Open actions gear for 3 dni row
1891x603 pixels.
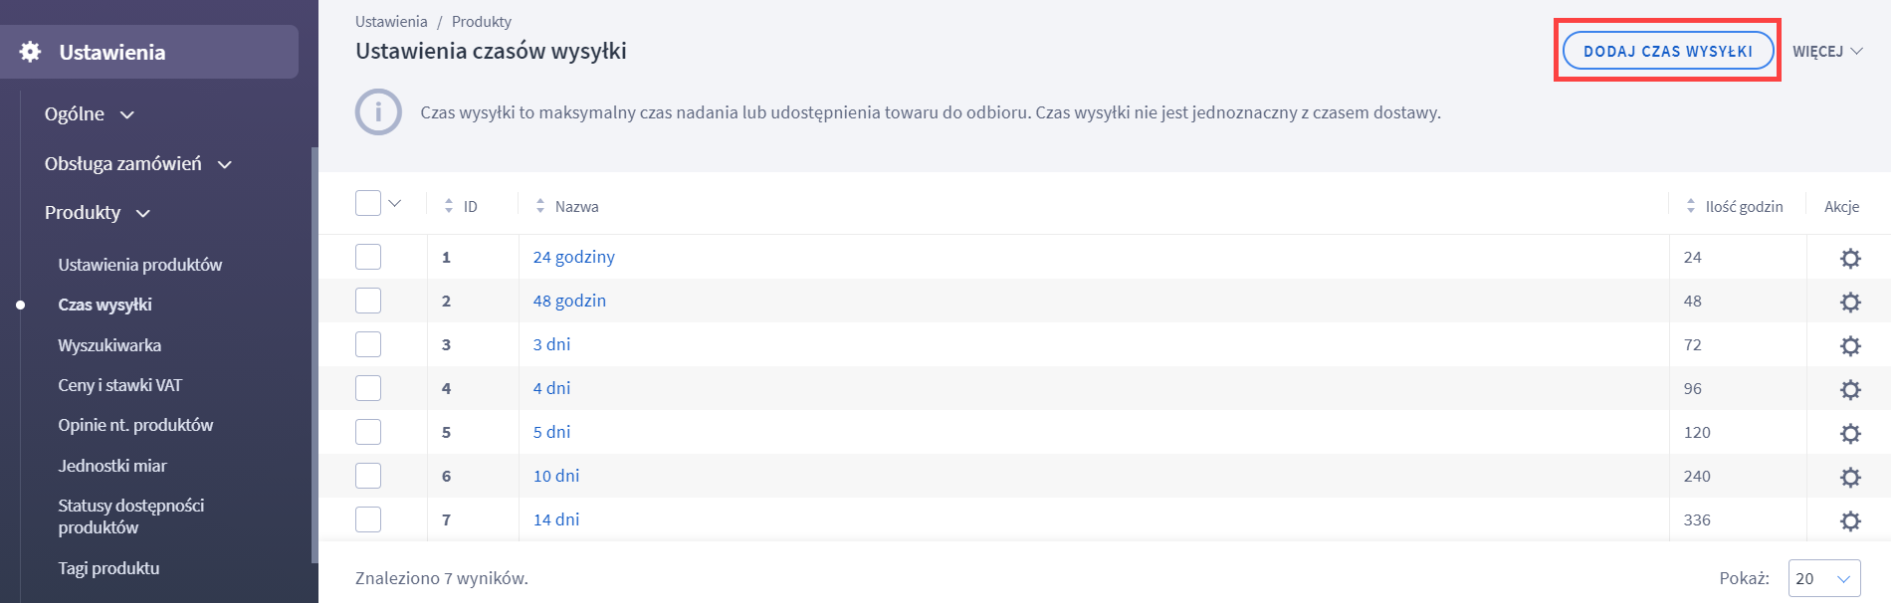(1850, 346)
